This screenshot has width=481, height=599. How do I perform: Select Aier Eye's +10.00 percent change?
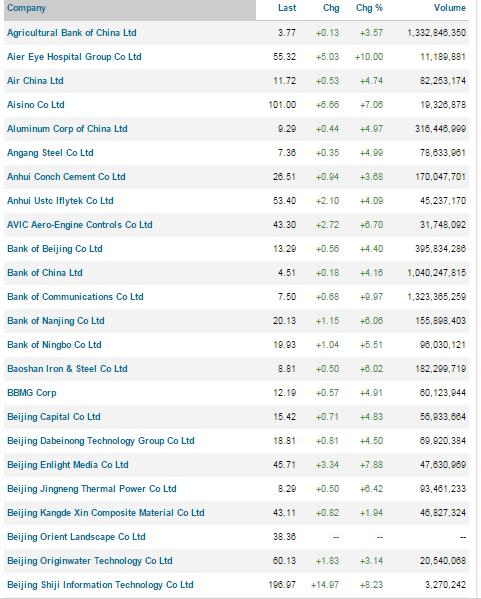point(369,57)
